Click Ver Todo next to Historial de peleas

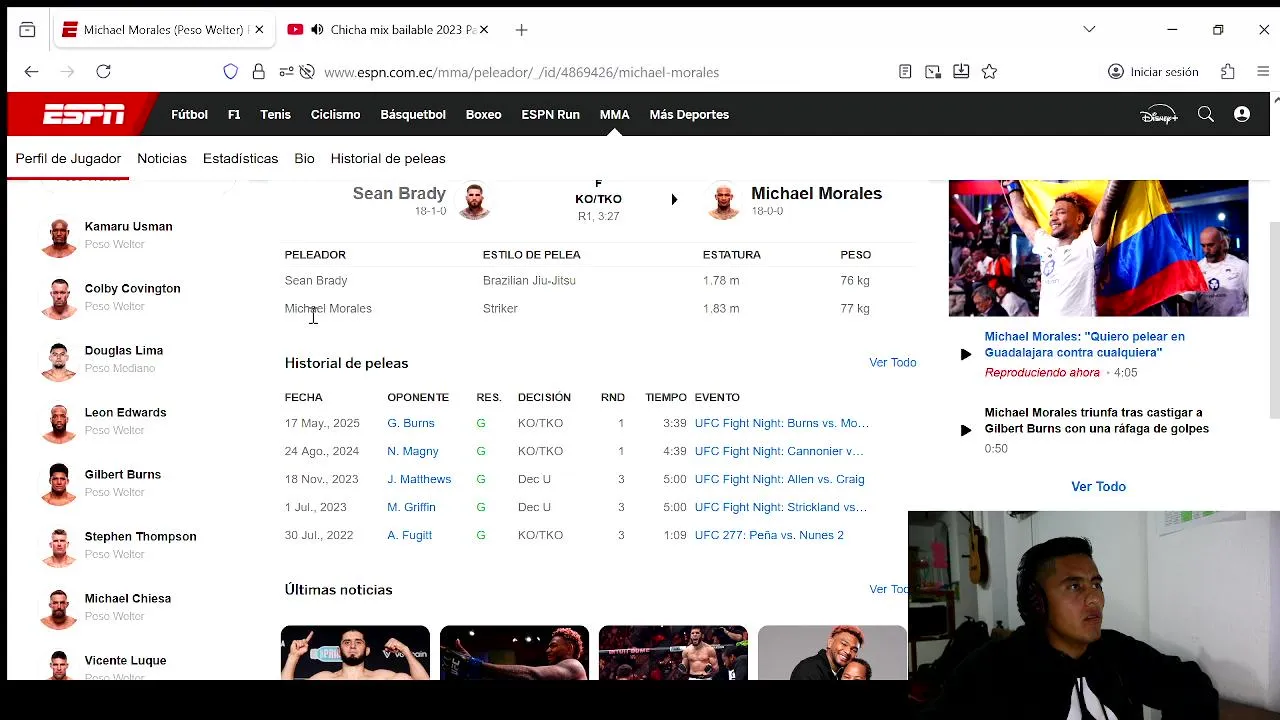[892, 363]
